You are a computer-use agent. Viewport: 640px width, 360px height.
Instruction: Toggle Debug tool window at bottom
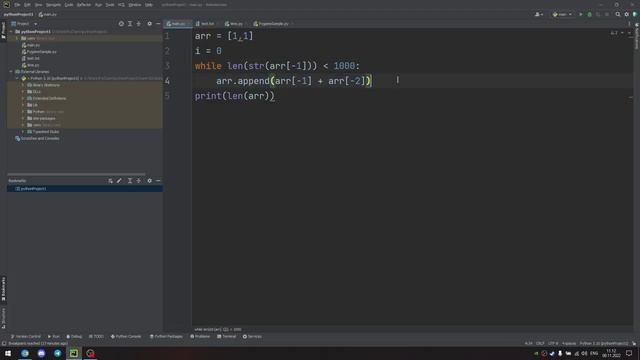click(x=74, y=336)
